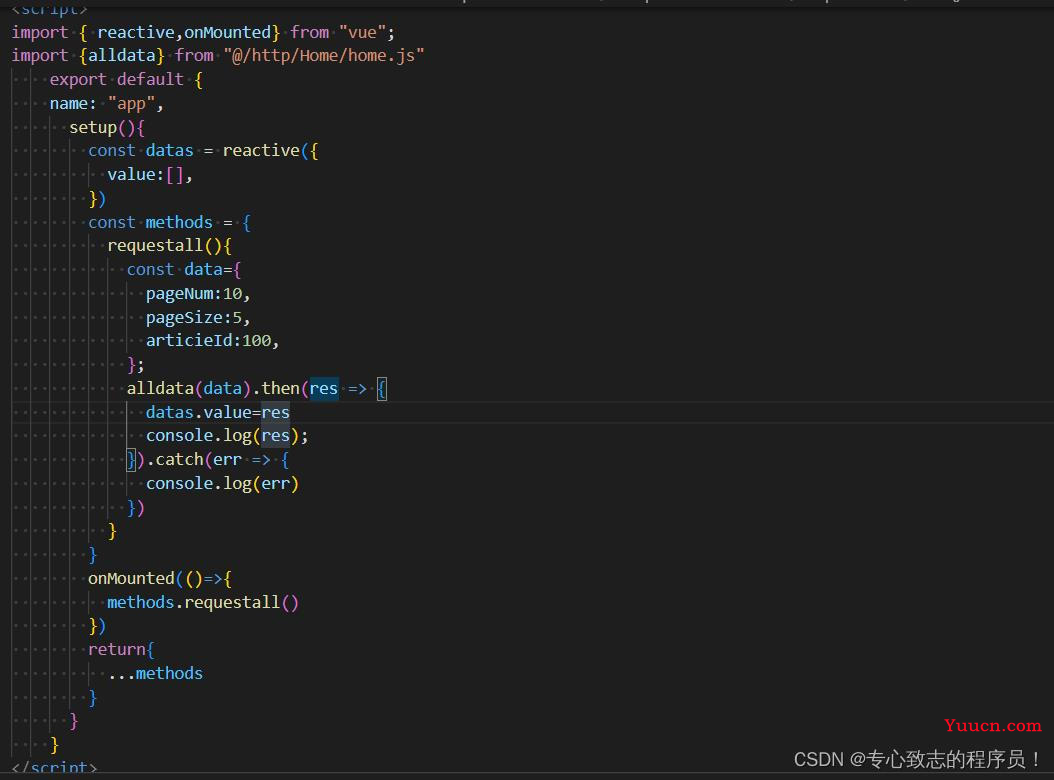This screenshot has height=780, width=1054.
Task: Click the articieId:100, line
Action: [x=212, y=341]
